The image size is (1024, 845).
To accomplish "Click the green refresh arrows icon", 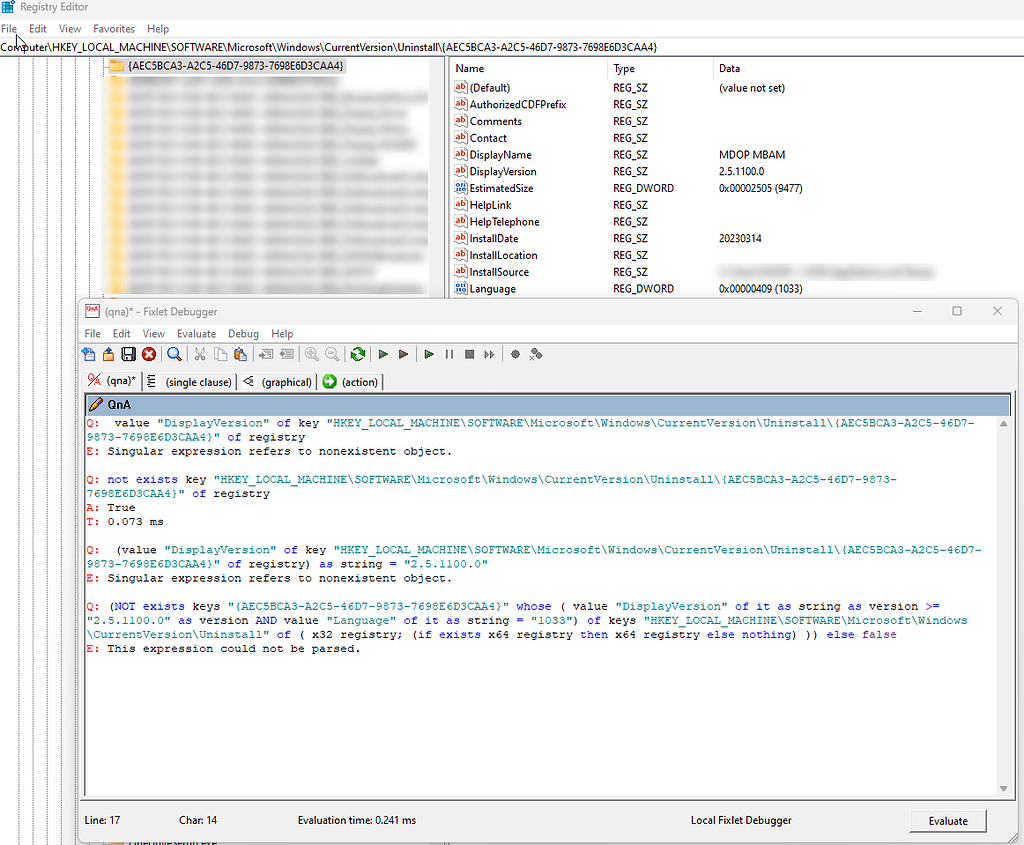I will coord(358,354).
